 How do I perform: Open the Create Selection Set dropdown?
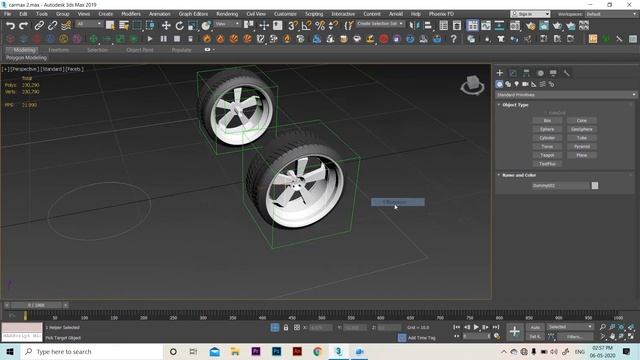click(x=380, y=24)
